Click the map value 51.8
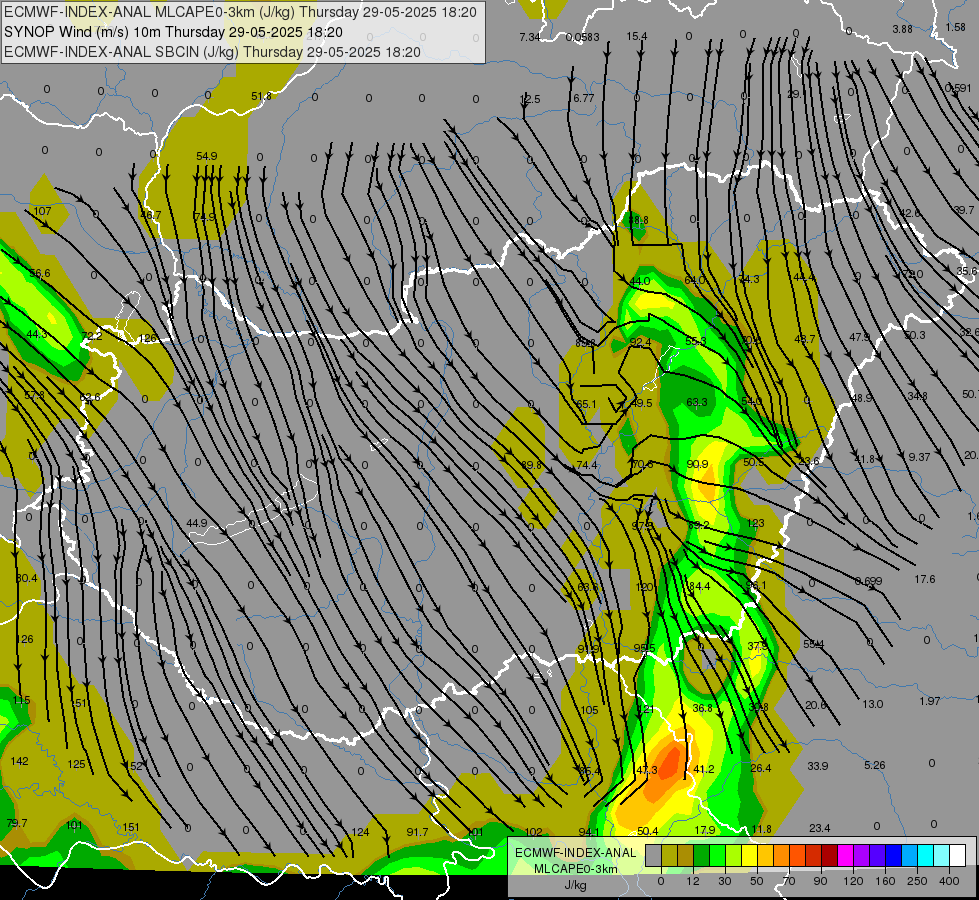 point(261,96)
